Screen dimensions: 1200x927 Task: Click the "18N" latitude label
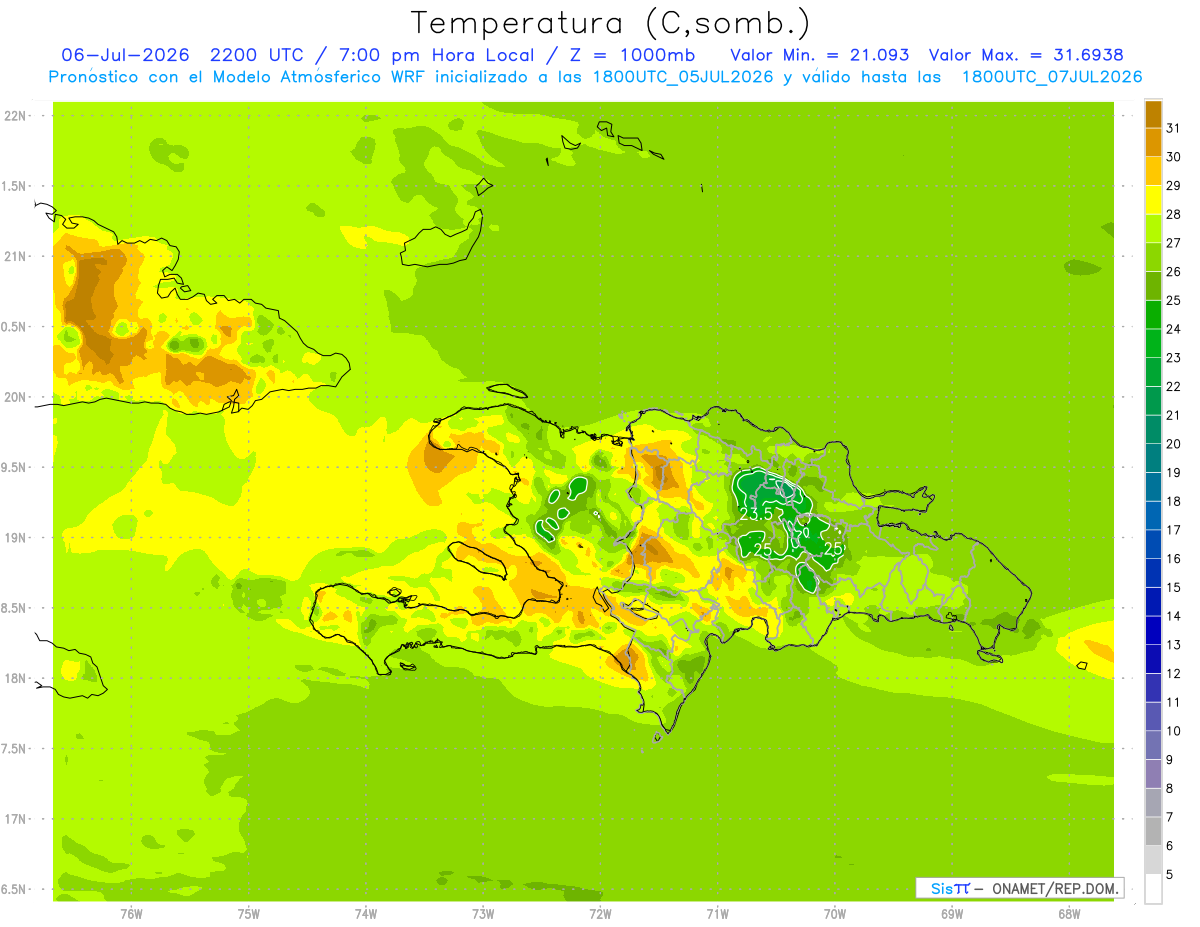tap(14, 678)
